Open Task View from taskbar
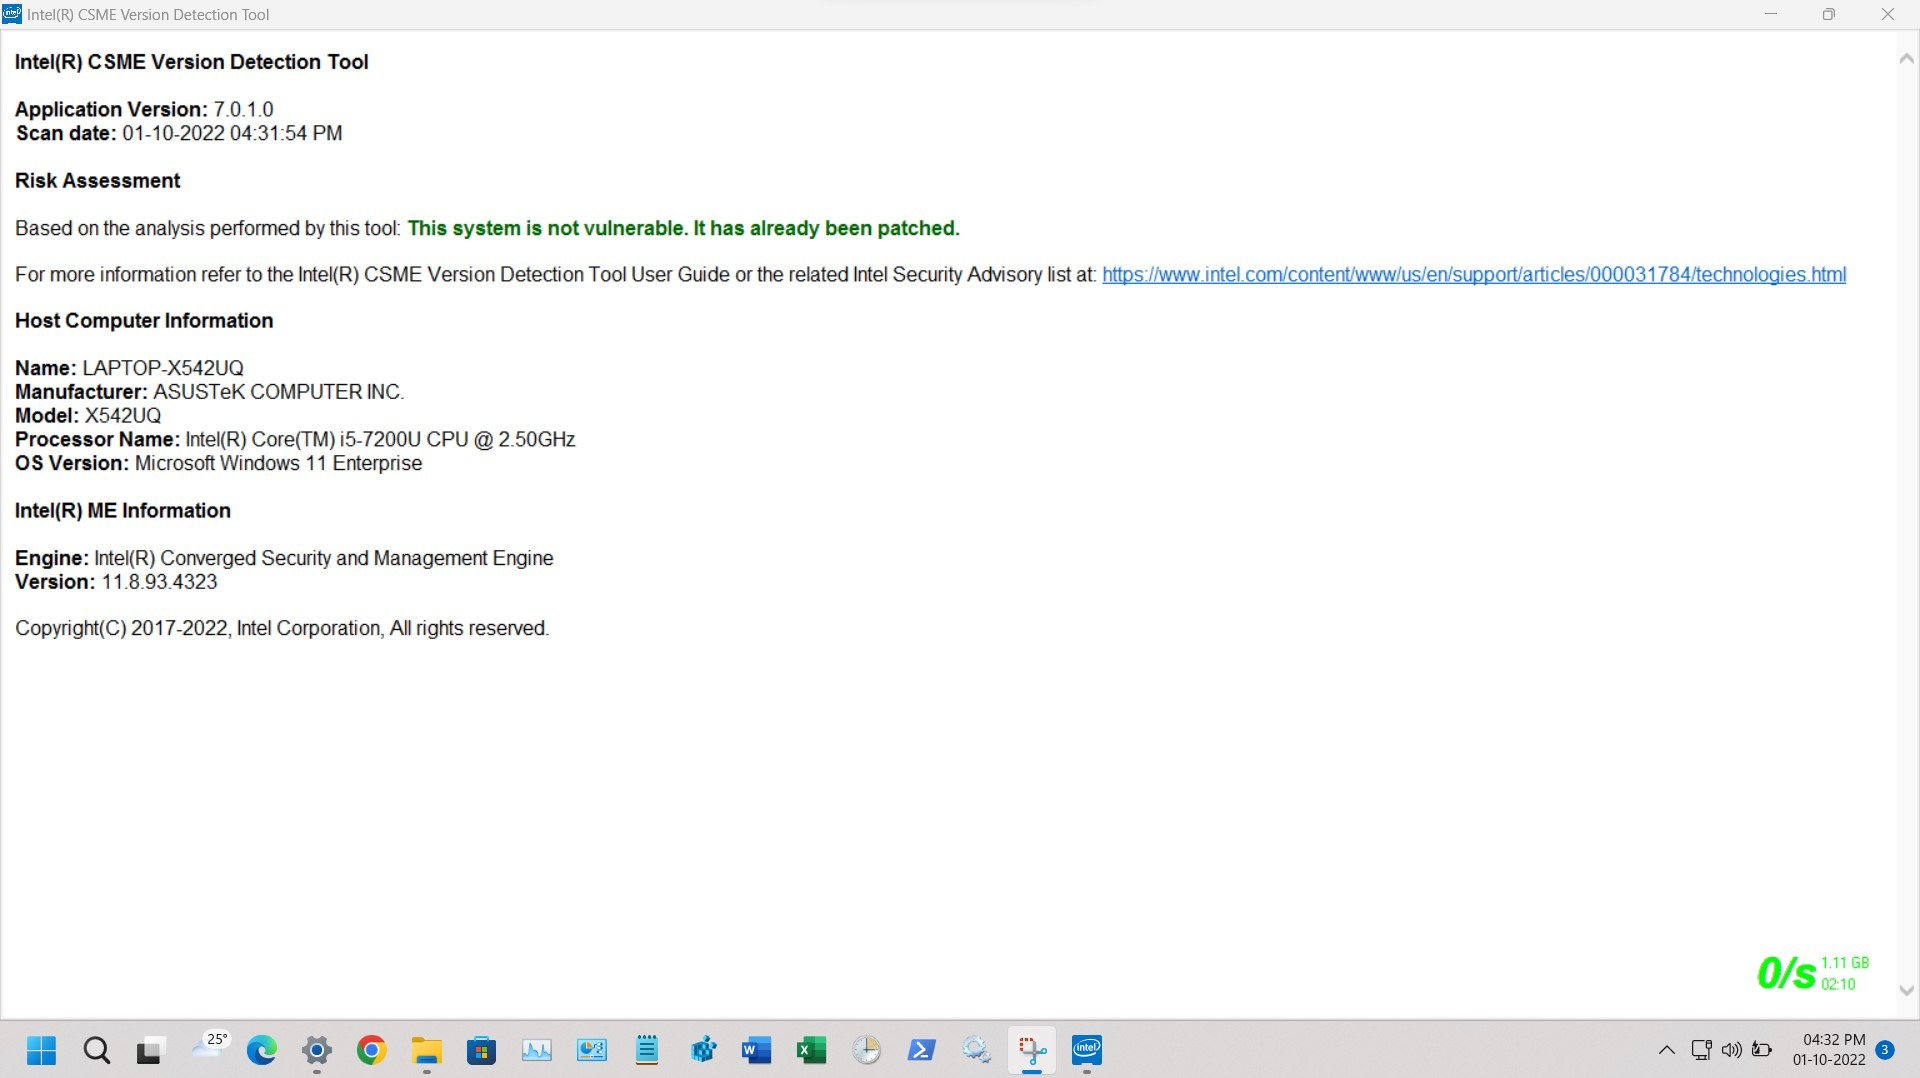Screen dimensions: 1920x1078 tap(150, 1051)
